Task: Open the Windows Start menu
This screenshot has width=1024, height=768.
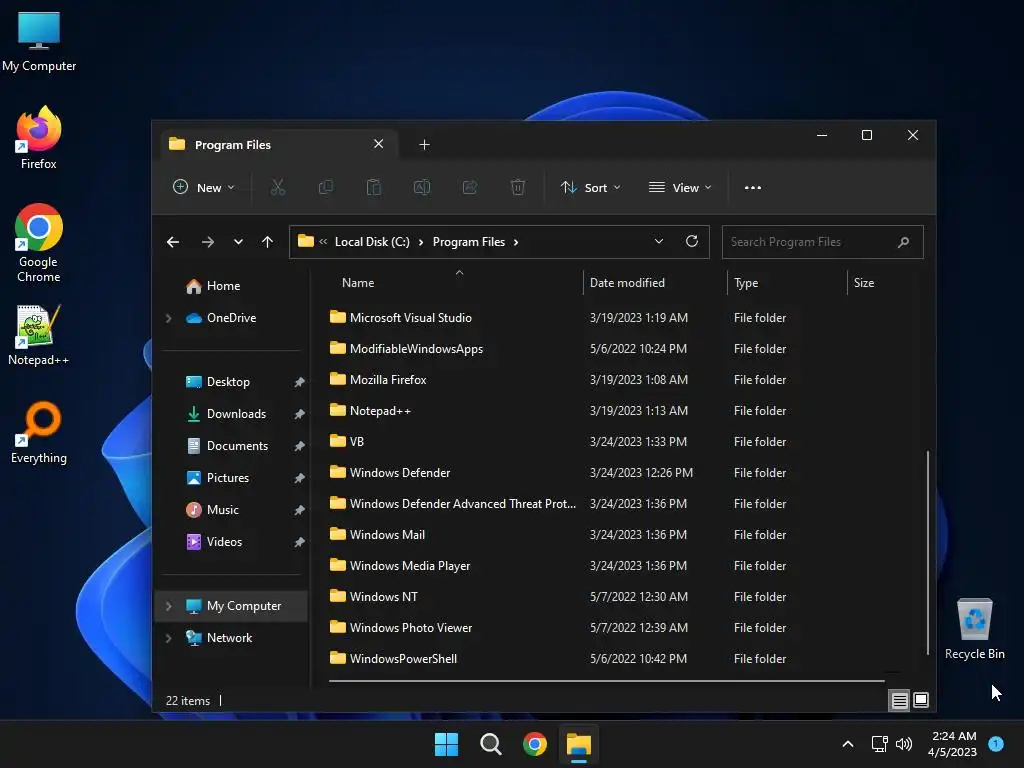Action: (447, 744)
